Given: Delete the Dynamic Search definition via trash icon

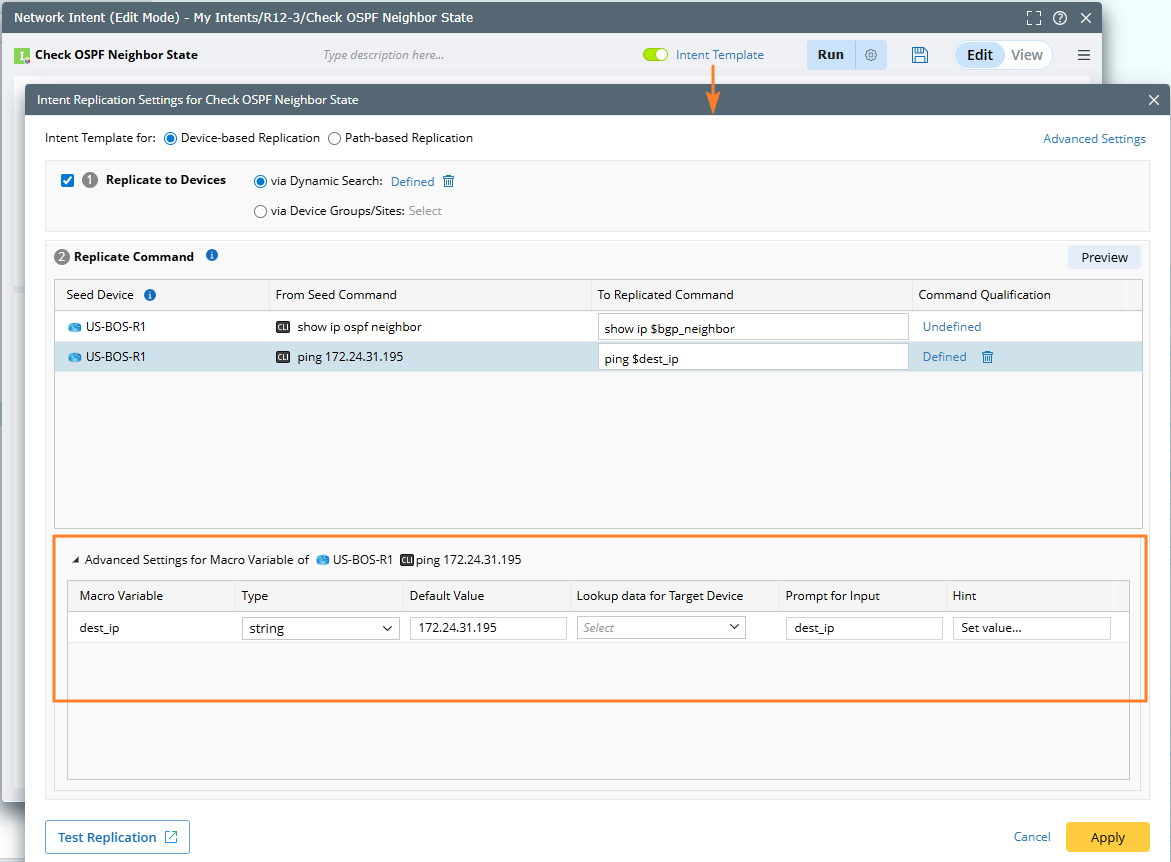Looking at the screenshot, I should tap(448, 181).
